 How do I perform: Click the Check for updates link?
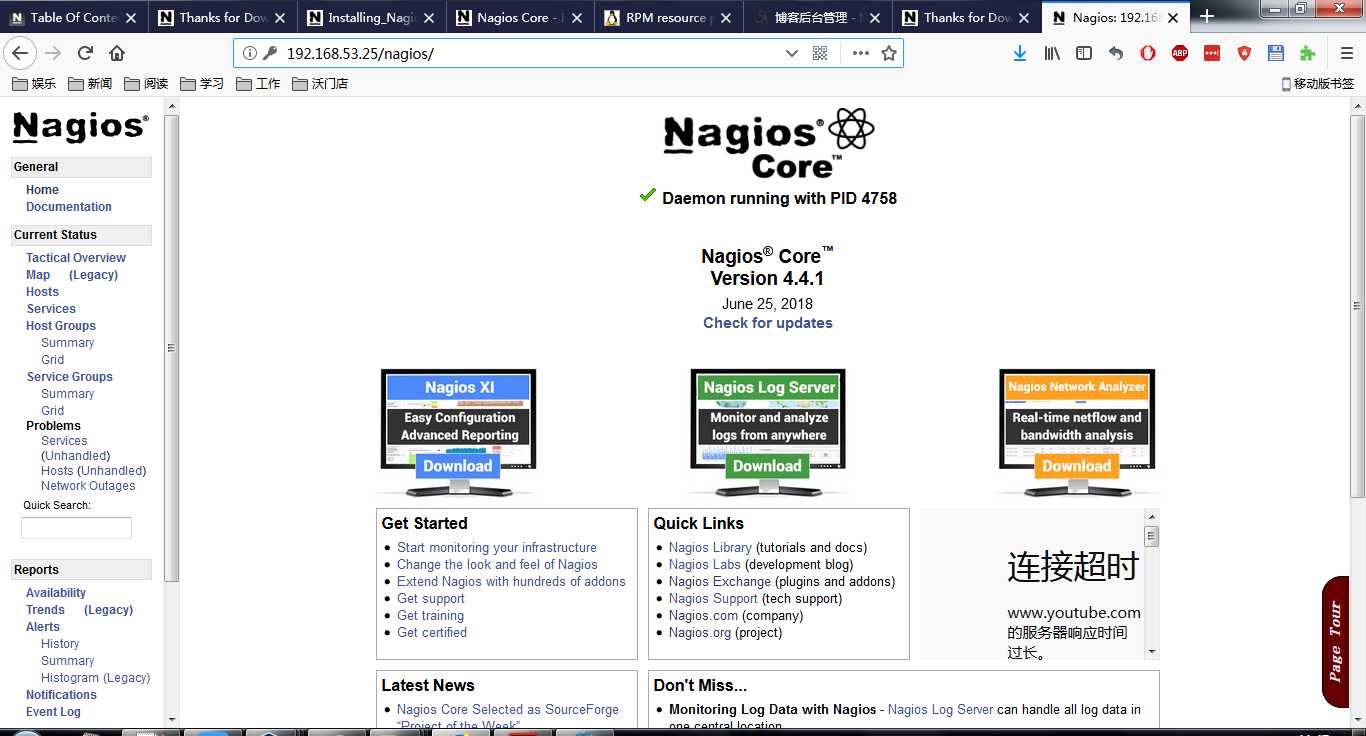[x=768, y=323]
